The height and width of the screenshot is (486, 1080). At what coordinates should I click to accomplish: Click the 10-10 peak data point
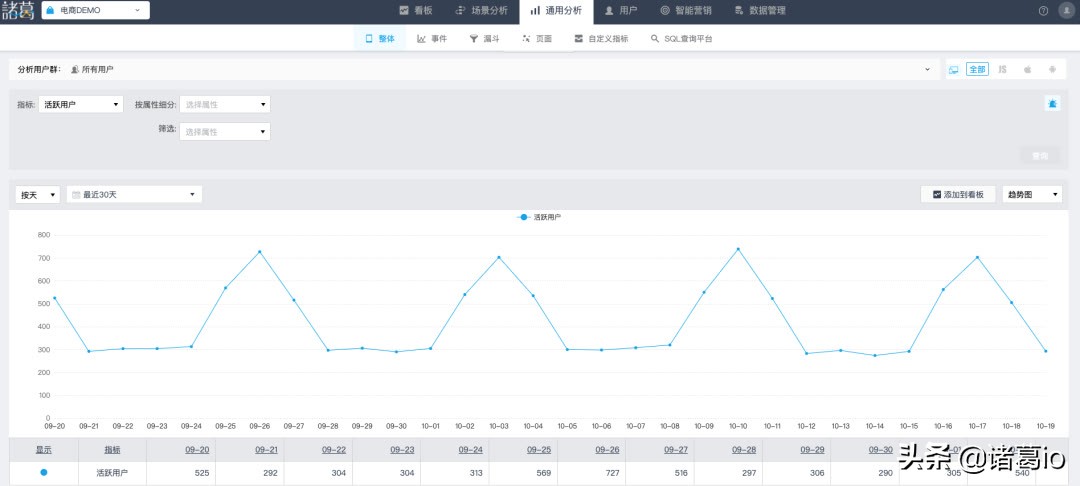point(738,249)
